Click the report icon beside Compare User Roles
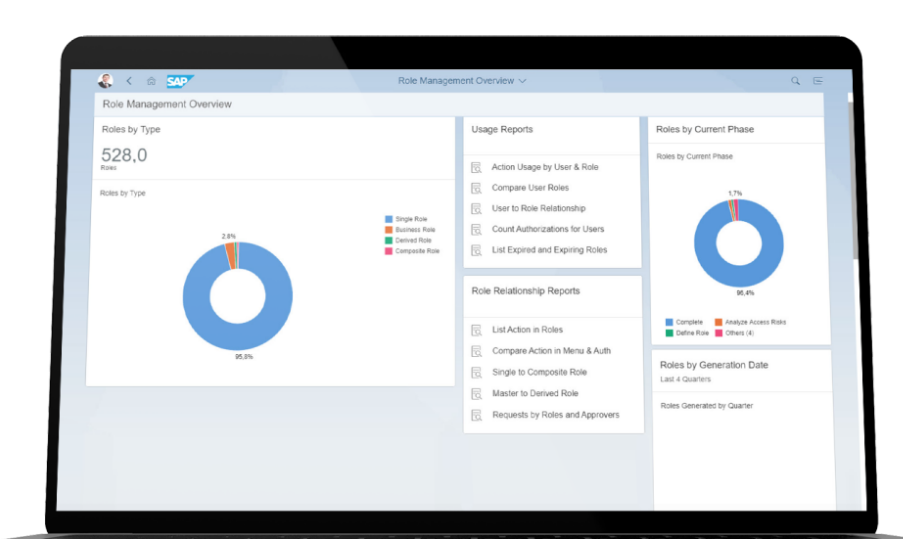 click(x=476, y=188)
